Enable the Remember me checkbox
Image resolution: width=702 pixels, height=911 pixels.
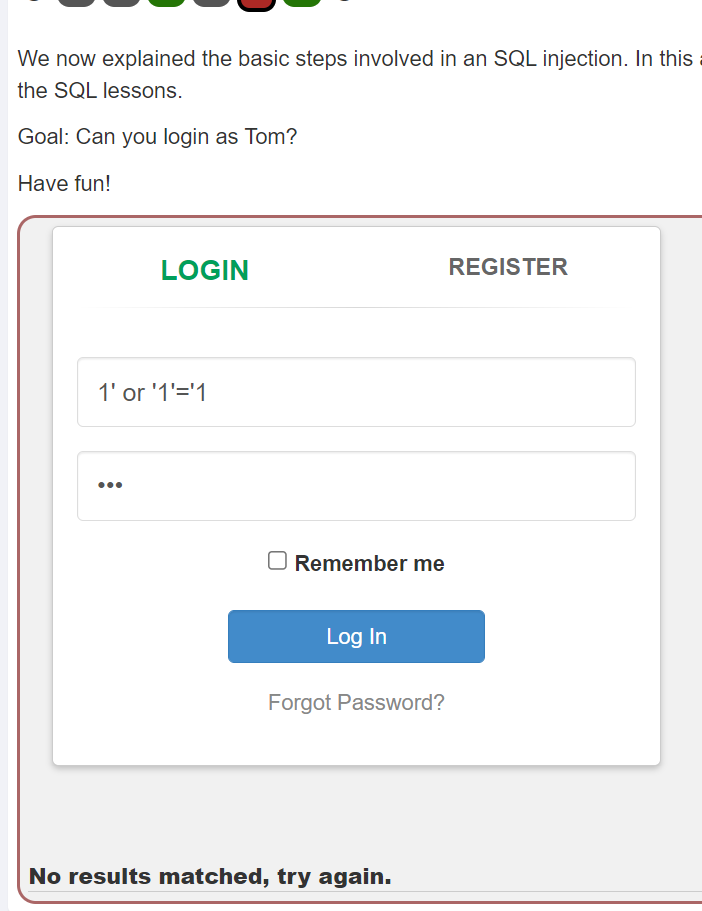[277, 561]
